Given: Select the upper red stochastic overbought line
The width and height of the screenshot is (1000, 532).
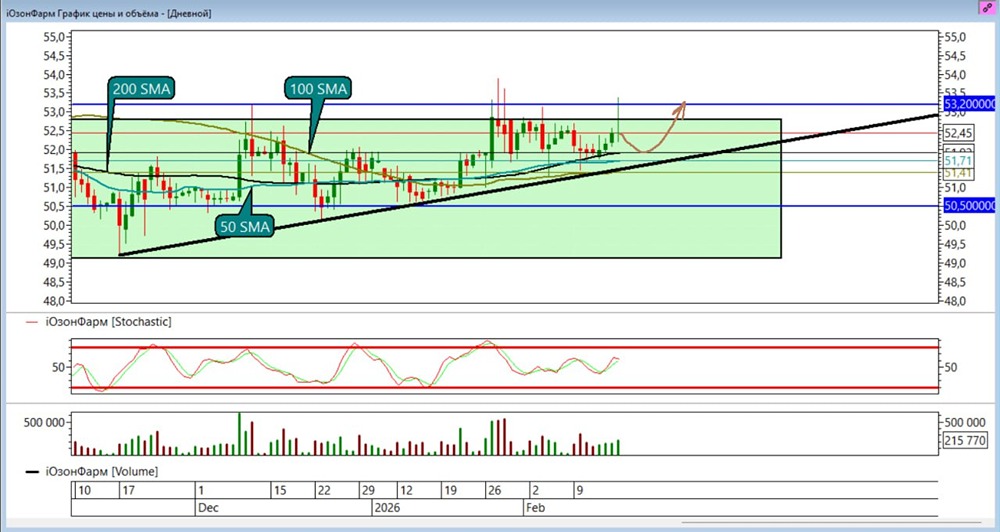Looking at the screenshot, I should pos(504,347).
